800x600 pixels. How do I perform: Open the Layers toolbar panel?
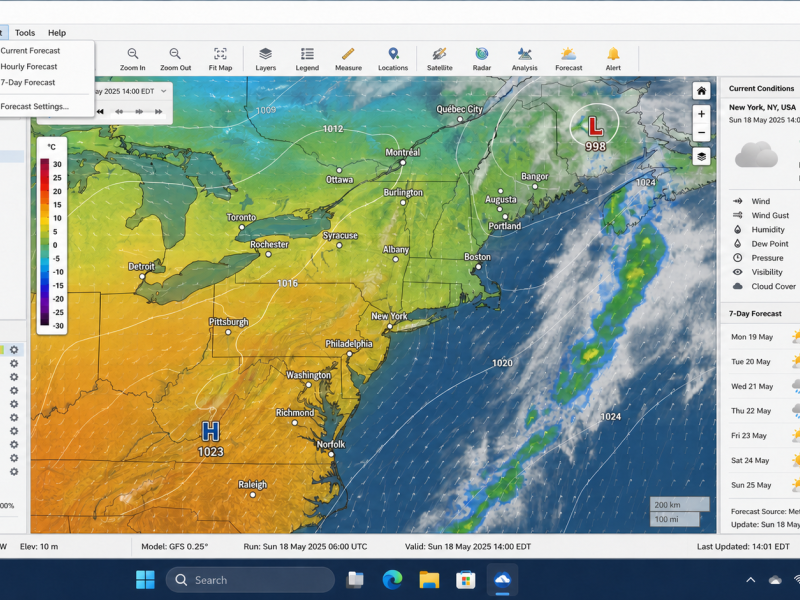coord(265,59)
